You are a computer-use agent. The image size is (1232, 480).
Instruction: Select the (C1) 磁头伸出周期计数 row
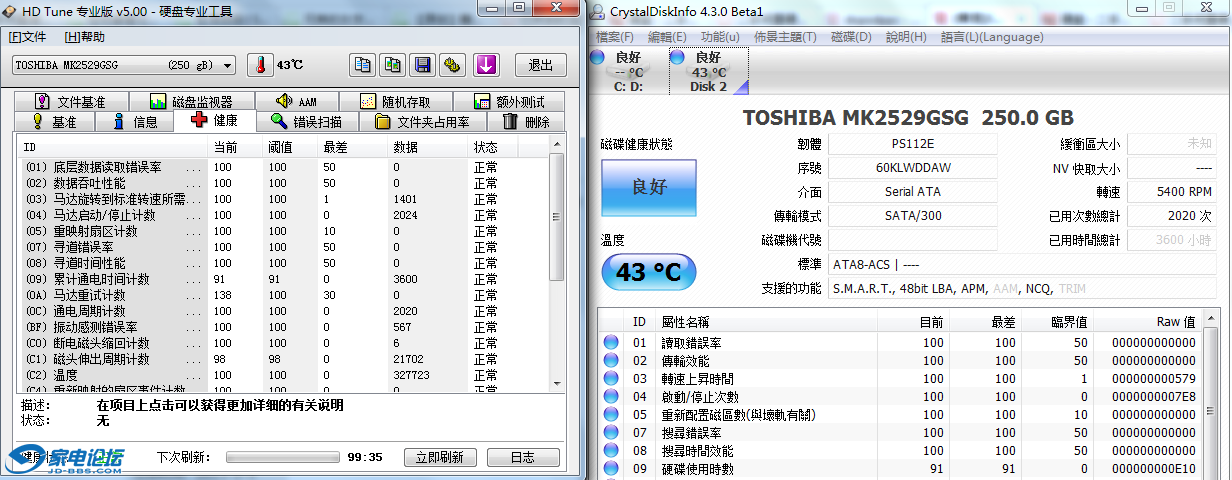[284, 359]
